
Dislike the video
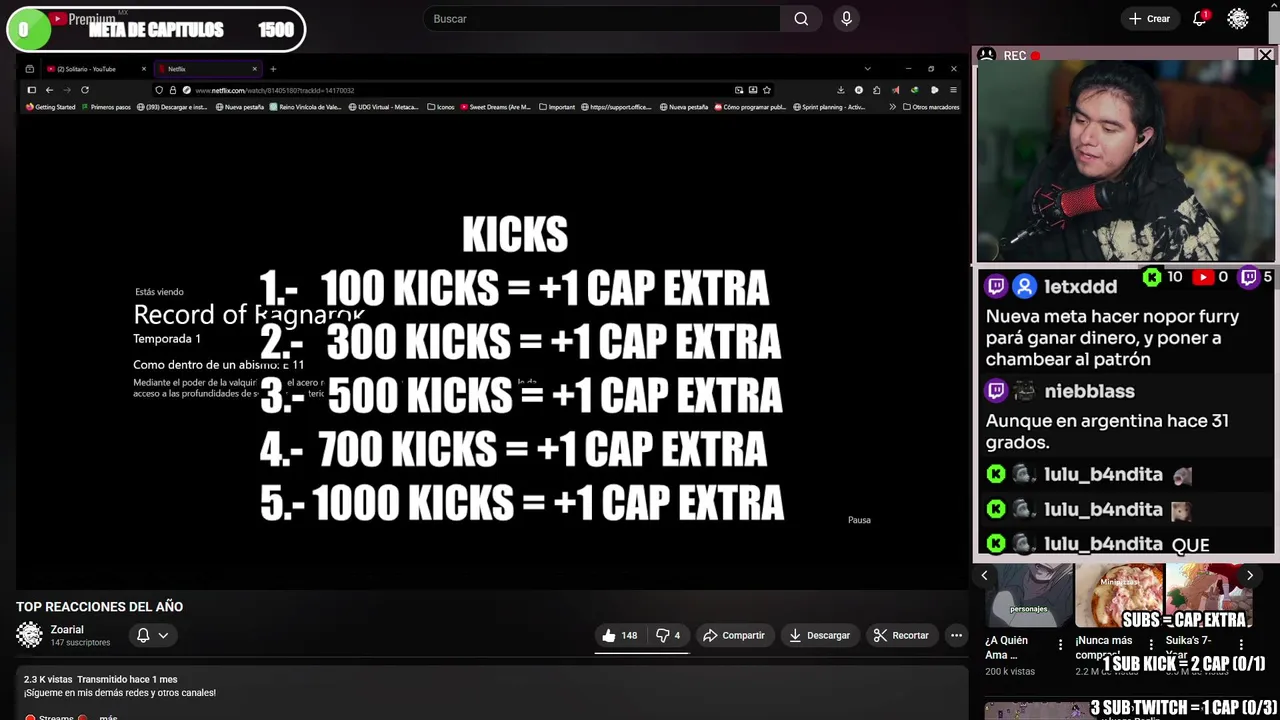[x=668, y=635]
